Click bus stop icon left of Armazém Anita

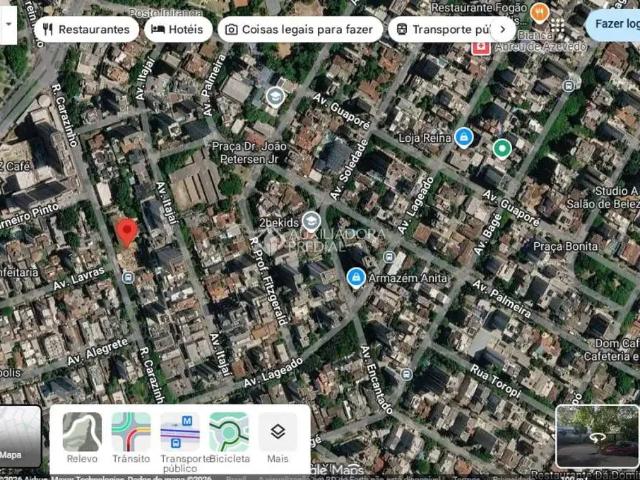click(389, 257)
